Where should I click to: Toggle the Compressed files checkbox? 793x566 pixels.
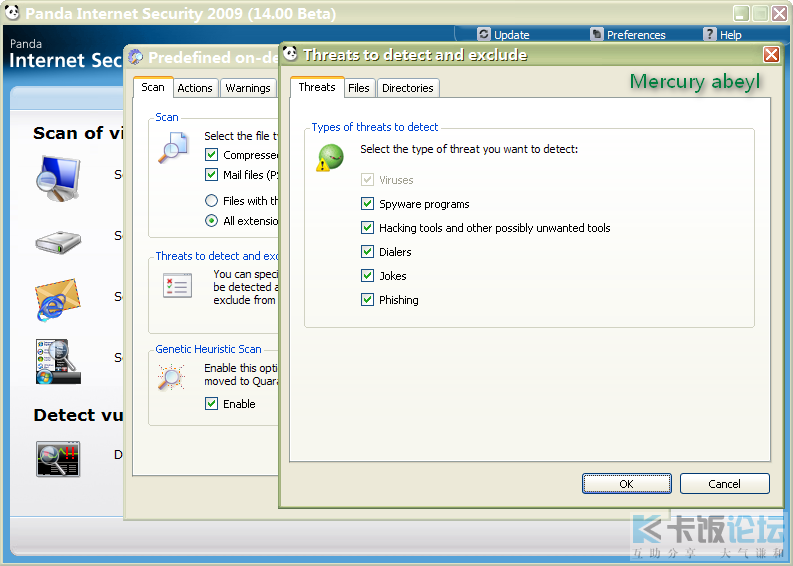211,155
